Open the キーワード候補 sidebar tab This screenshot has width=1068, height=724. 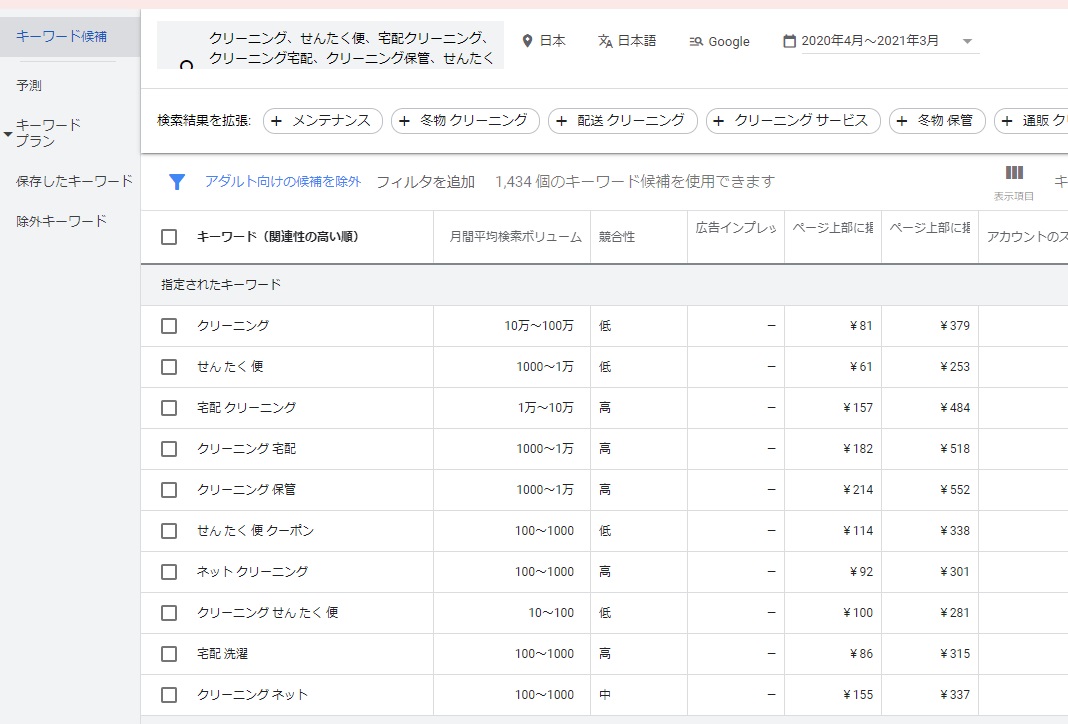point(62,37)
